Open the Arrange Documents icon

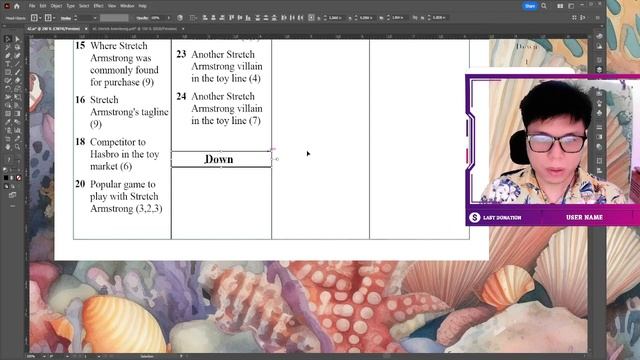coord(560,6)
